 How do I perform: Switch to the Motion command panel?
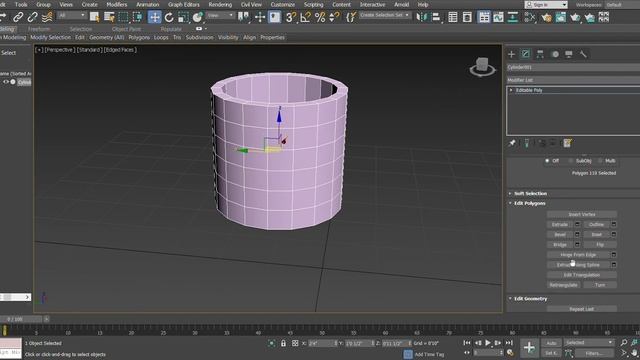pos(555,54)
